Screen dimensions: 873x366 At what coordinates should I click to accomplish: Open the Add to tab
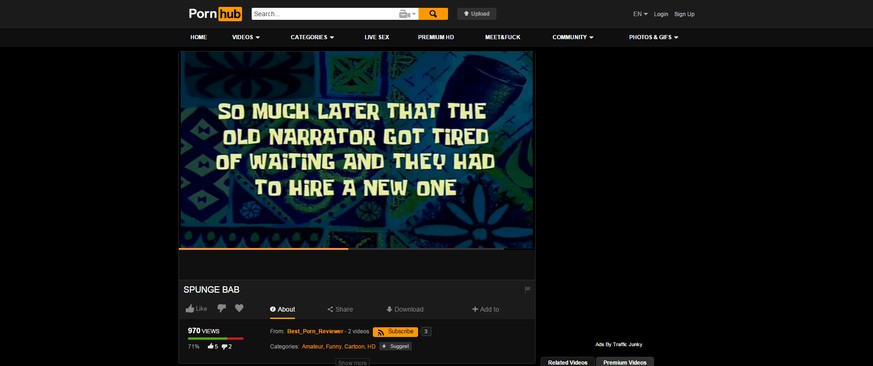(x=485, y=310)
